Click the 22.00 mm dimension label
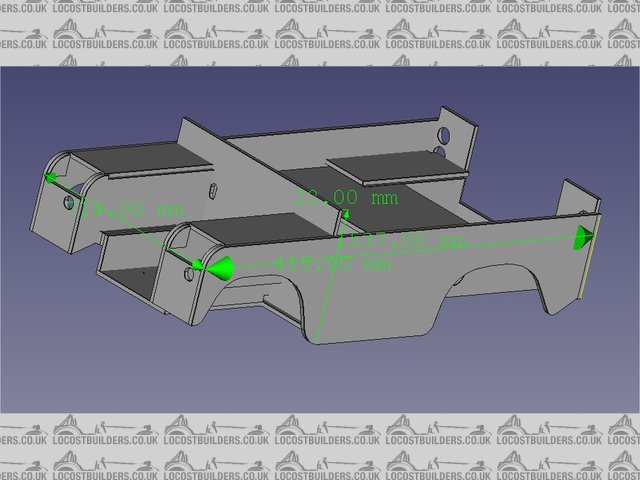Image resolution: width=640 pixels, height=480 pixels. click(x=346, y=198)
